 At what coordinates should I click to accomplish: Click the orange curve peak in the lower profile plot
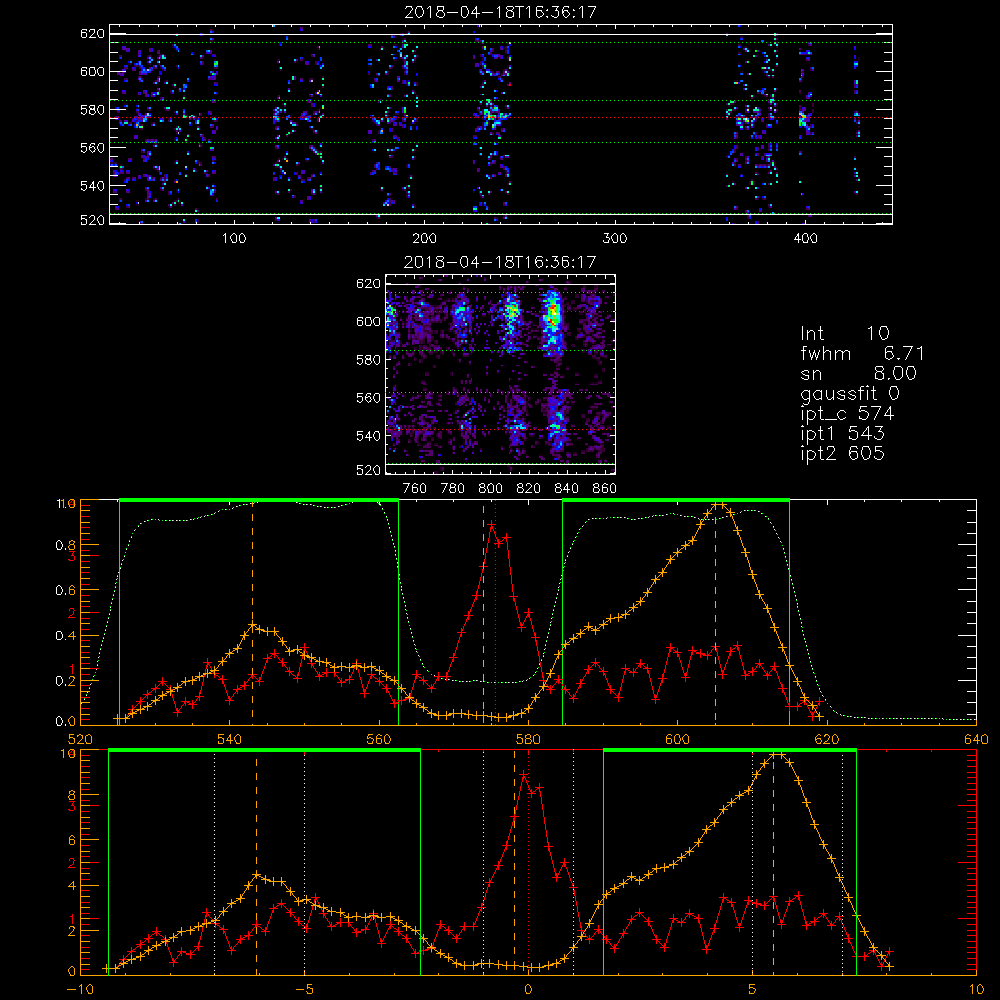(x=777, y=755)
